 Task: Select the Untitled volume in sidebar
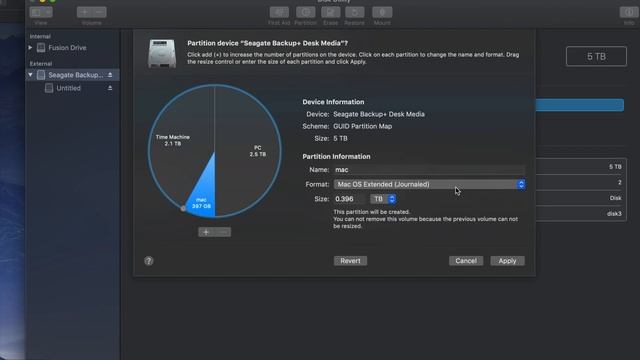point(68,88)
